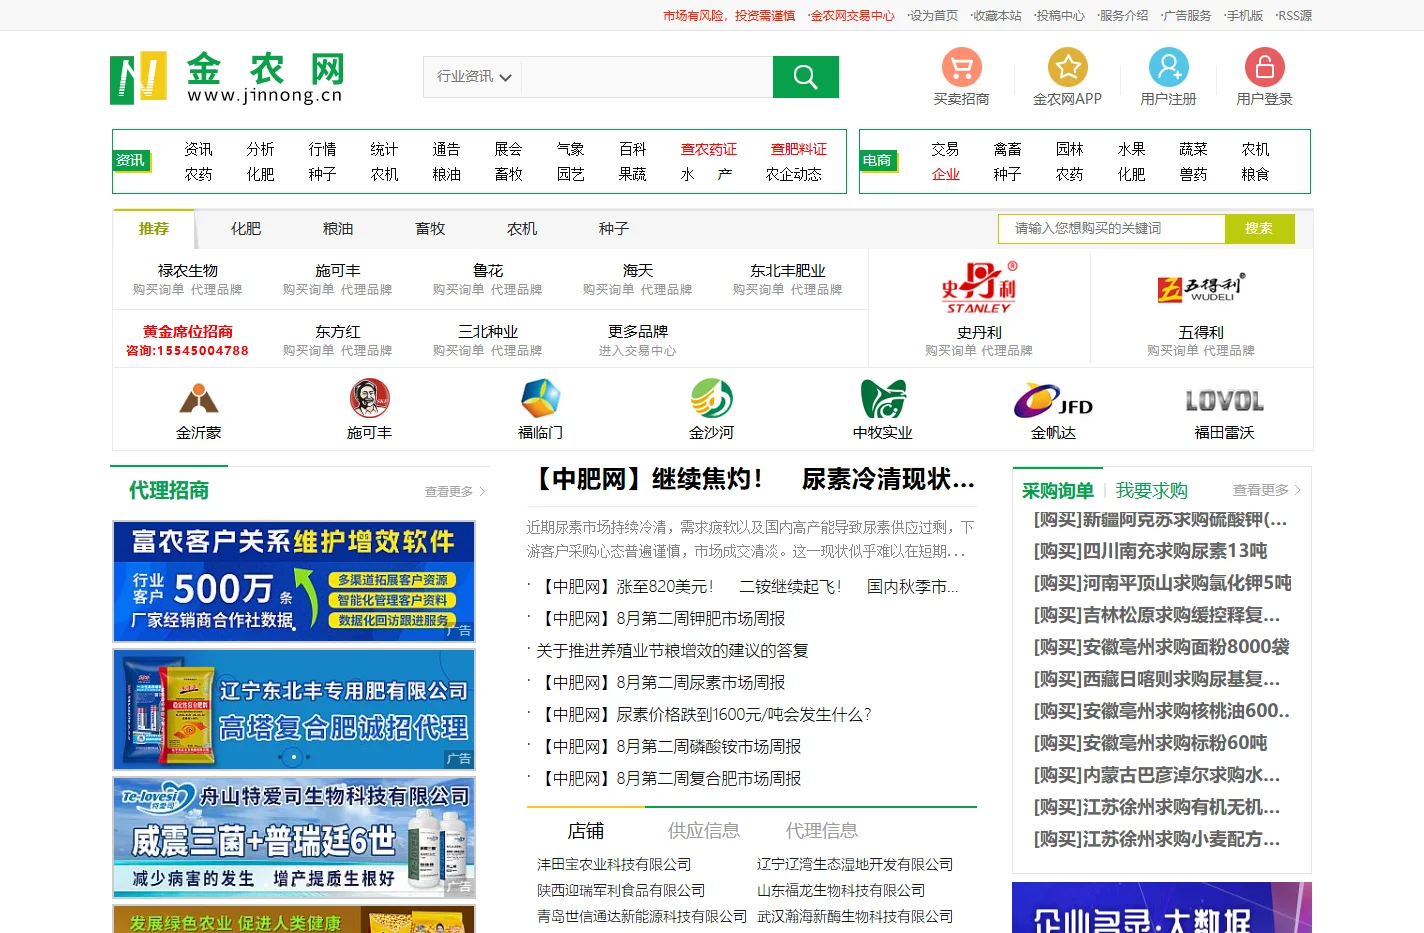Select the 推荐 tab
This screenshot has width=1424, height=933.
[154, 229]
